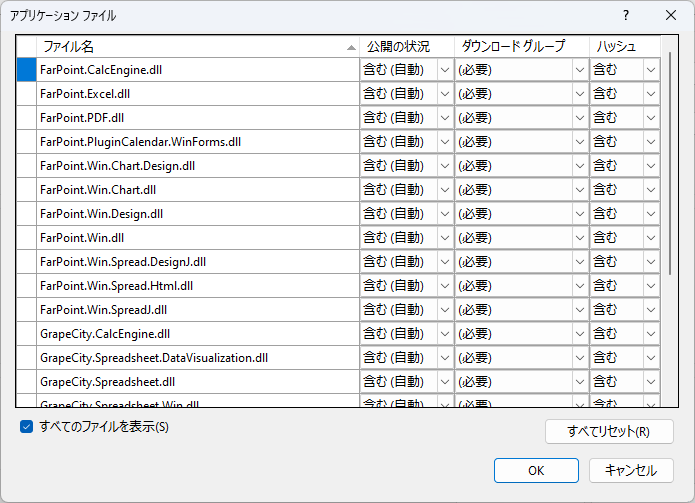This screenshot has height=503, width=695.
Task: Click sort arrow in ファイル名 column header
Action: point(351,47)
